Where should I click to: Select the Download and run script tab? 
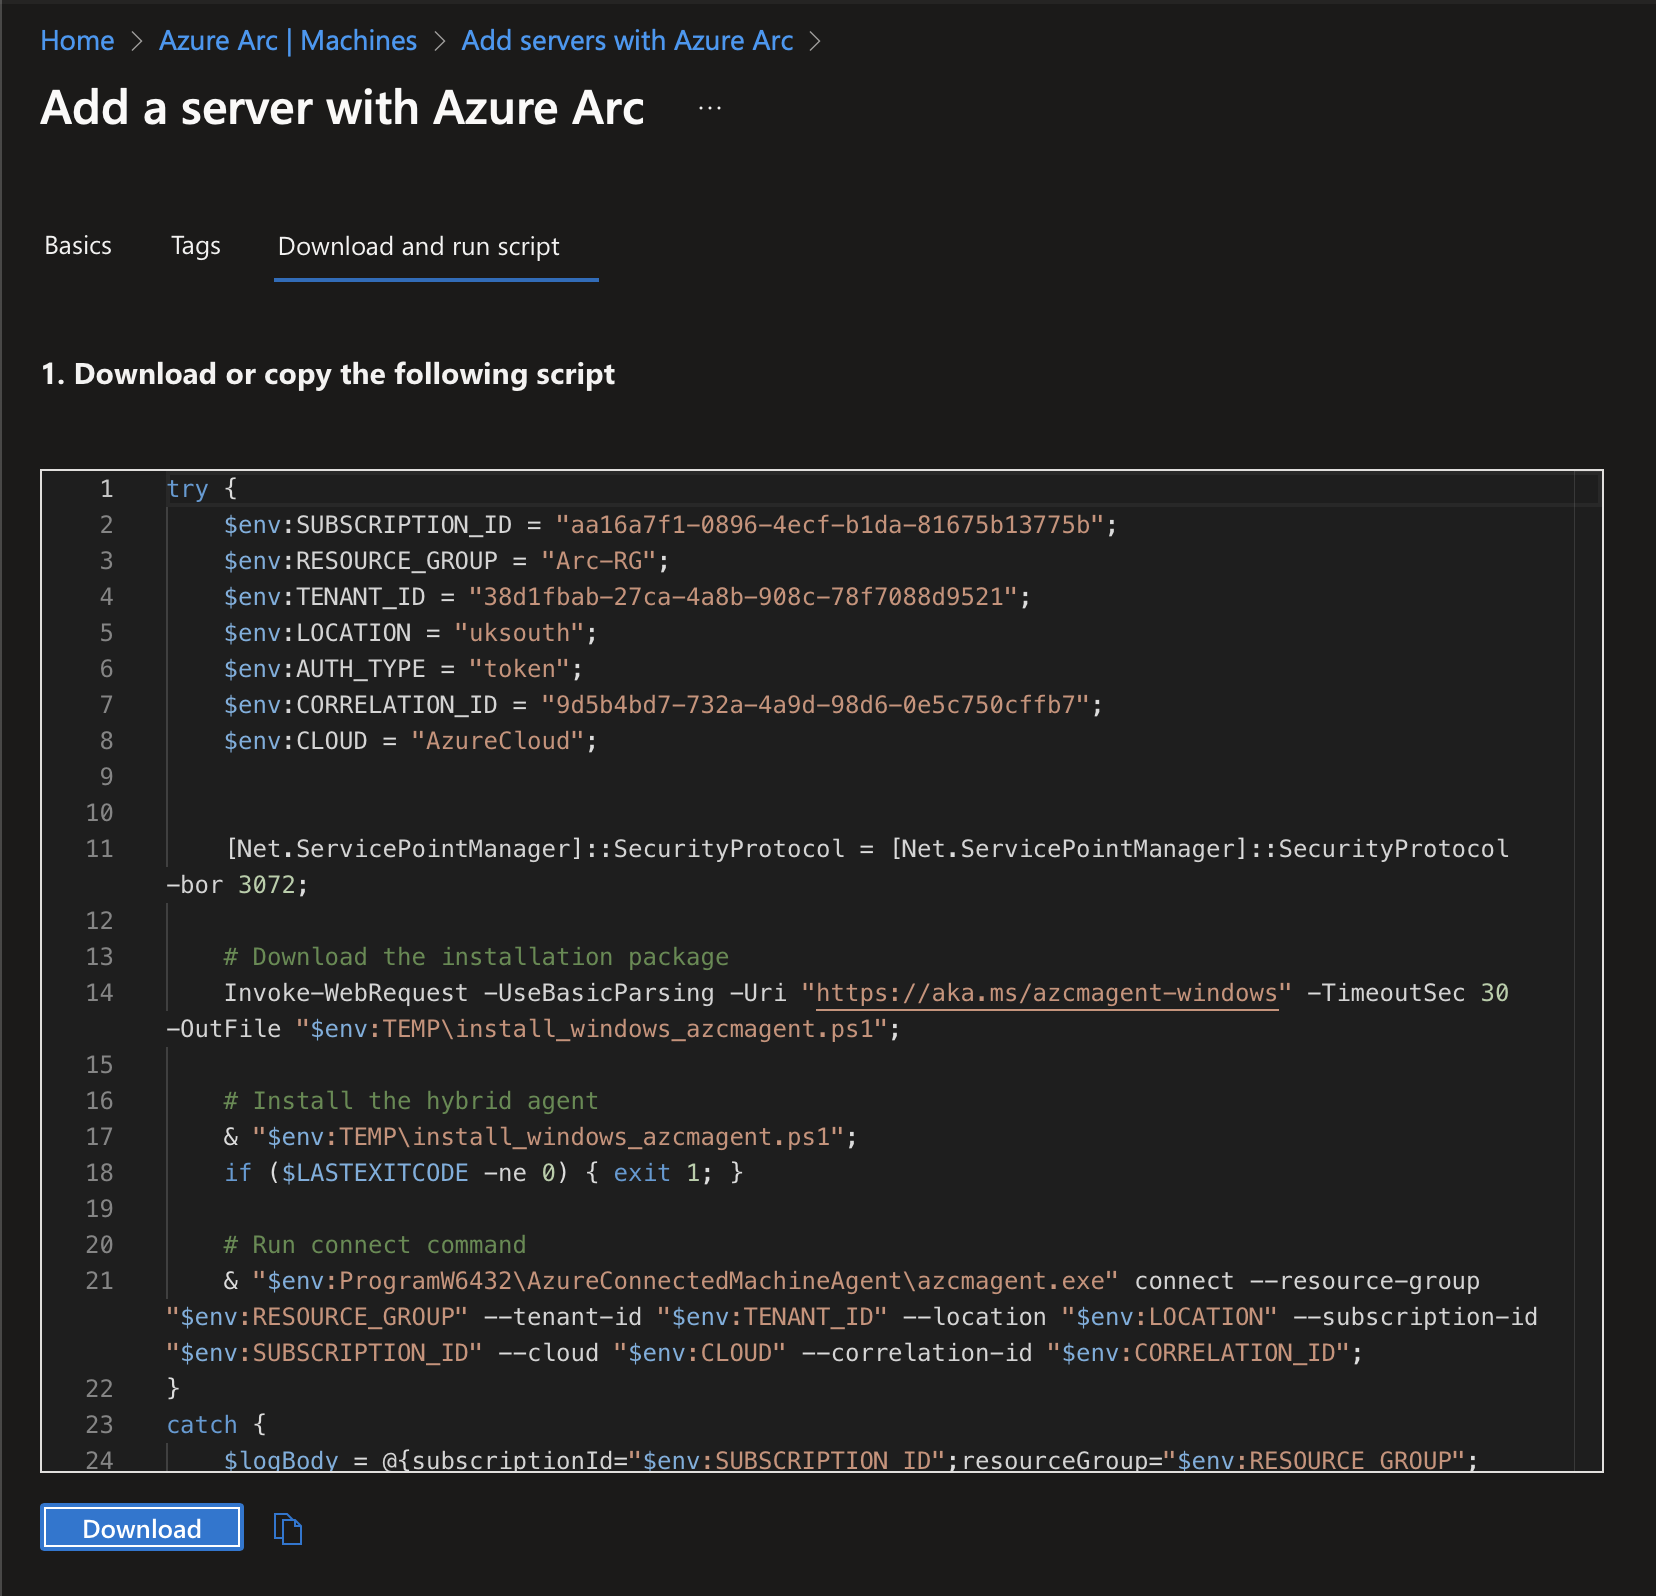tap(419, 246)
